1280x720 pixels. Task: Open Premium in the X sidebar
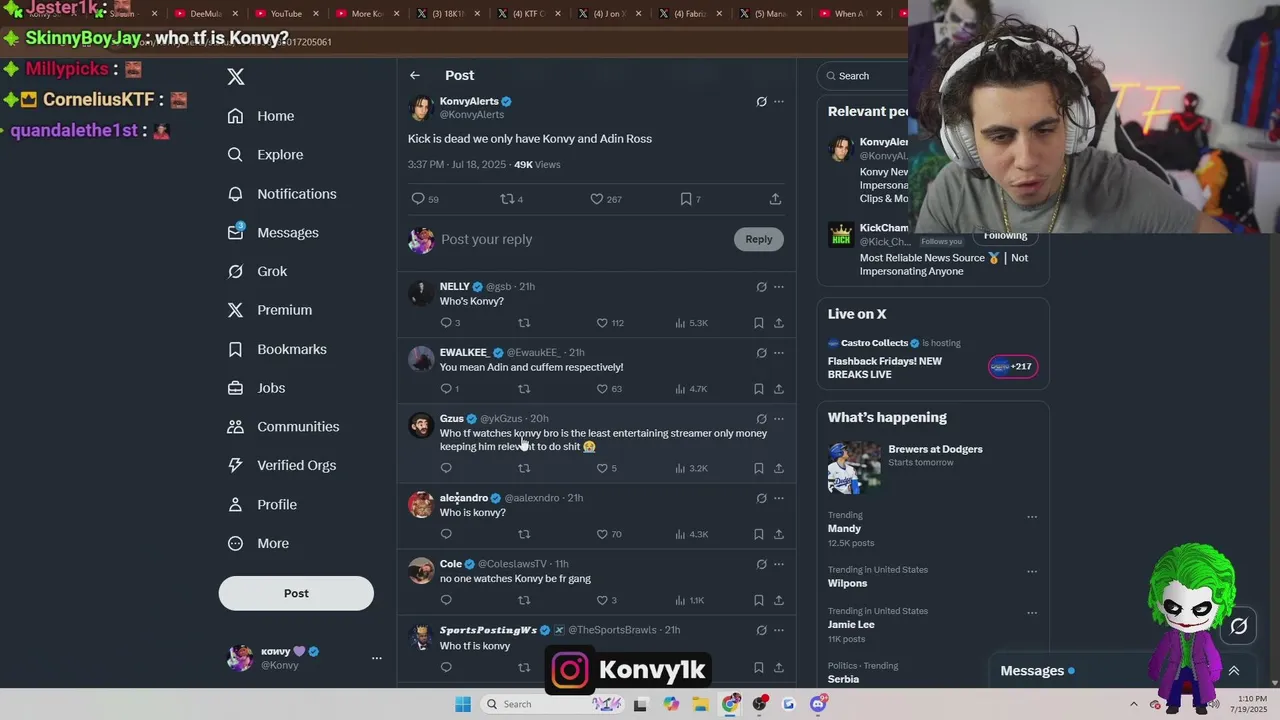(x=270, y=310)
